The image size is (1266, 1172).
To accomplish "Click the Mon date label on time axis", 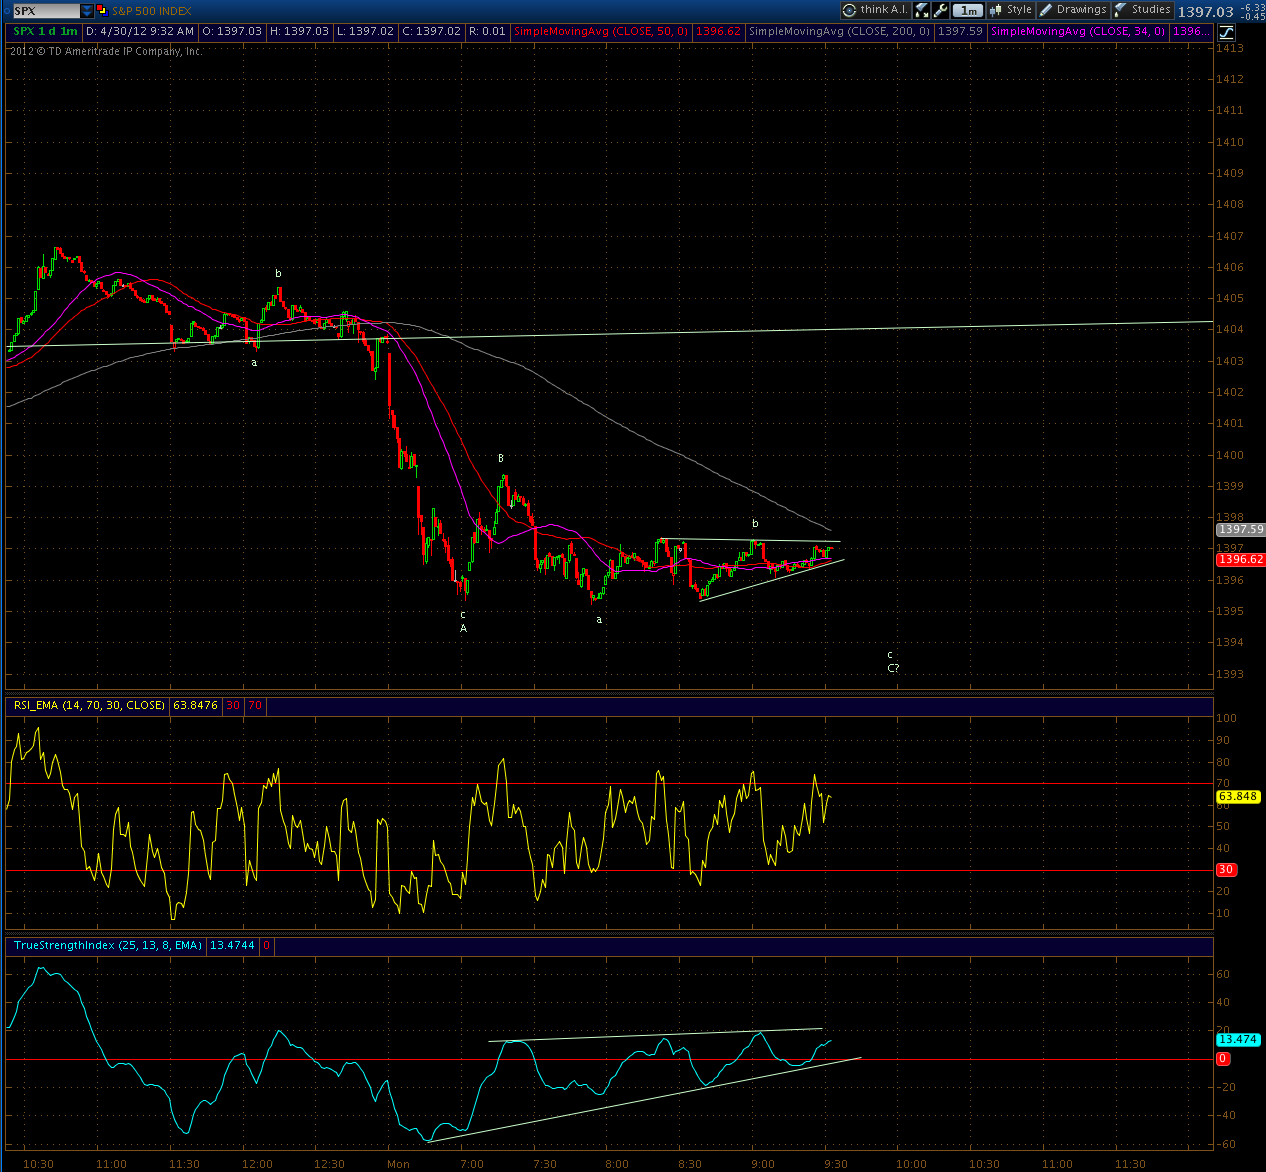I will tap(398, 1164).
